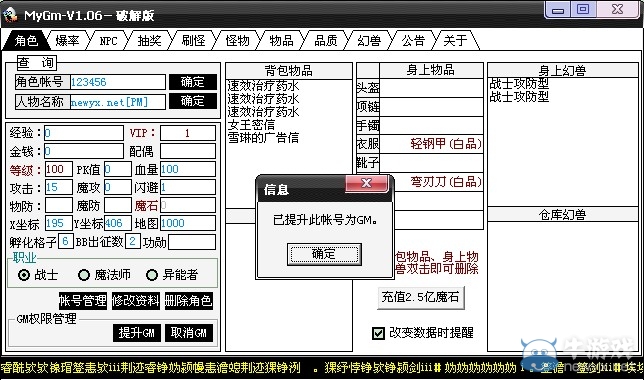Click the empty 靴子 equipment slot
644x380 pixels.
pyautogui.click(x=431, y=163)
